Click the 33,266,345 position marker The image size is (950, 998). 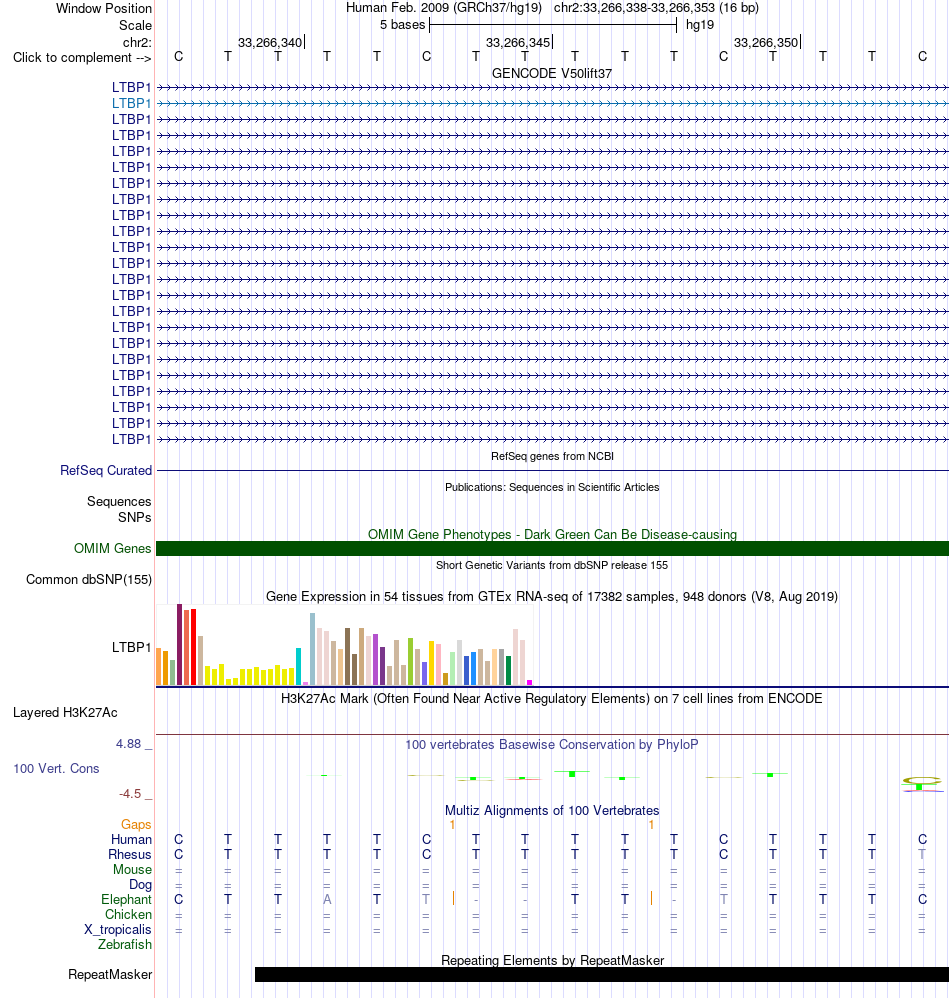coord(519,43)
